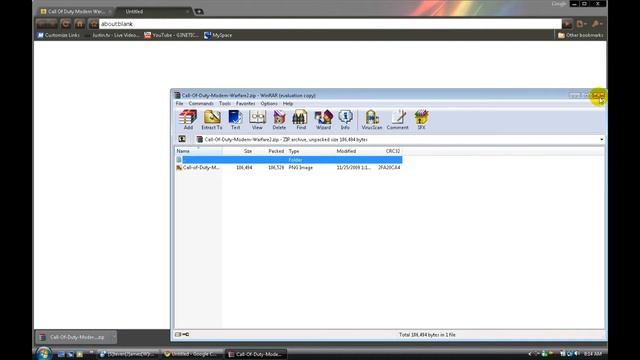Show archive Info icon

[345, 120]
